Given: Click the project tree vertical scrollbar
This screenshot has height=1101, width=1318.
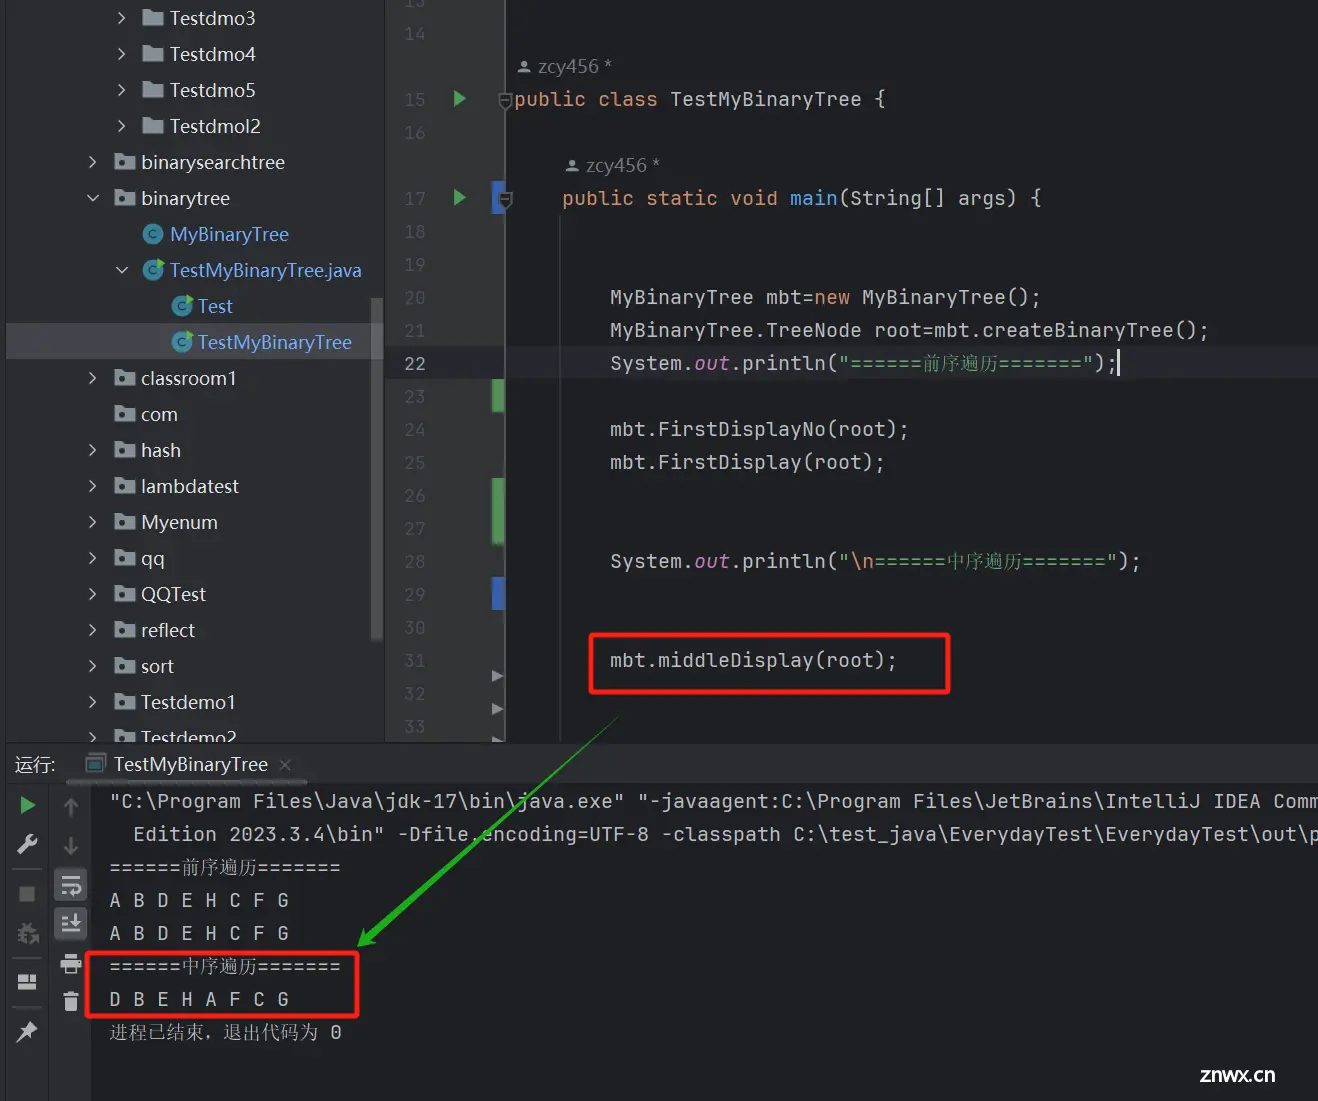Looking at the screenshot, I should [x=377, y=469].
